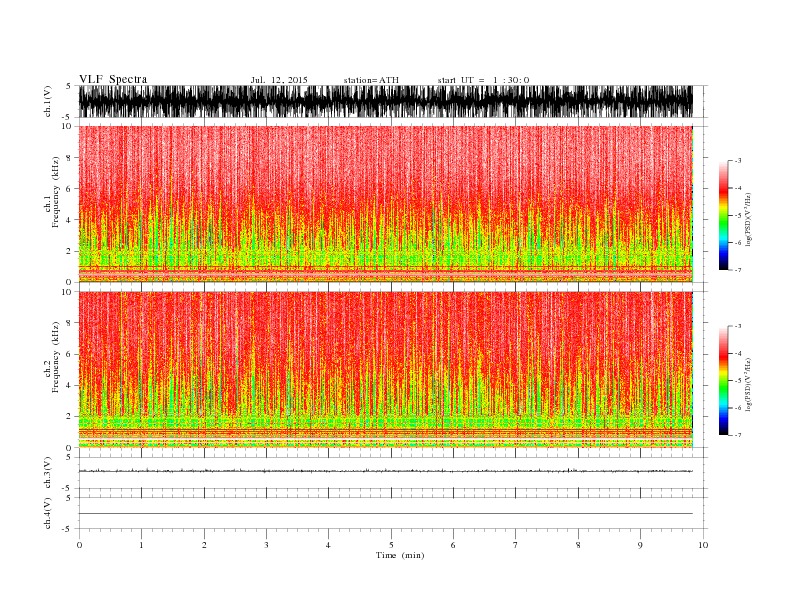Click the flat ch.4(V) waveform line
The width and height of the screenshot is (792, 612).
click(x=386, y=514)
